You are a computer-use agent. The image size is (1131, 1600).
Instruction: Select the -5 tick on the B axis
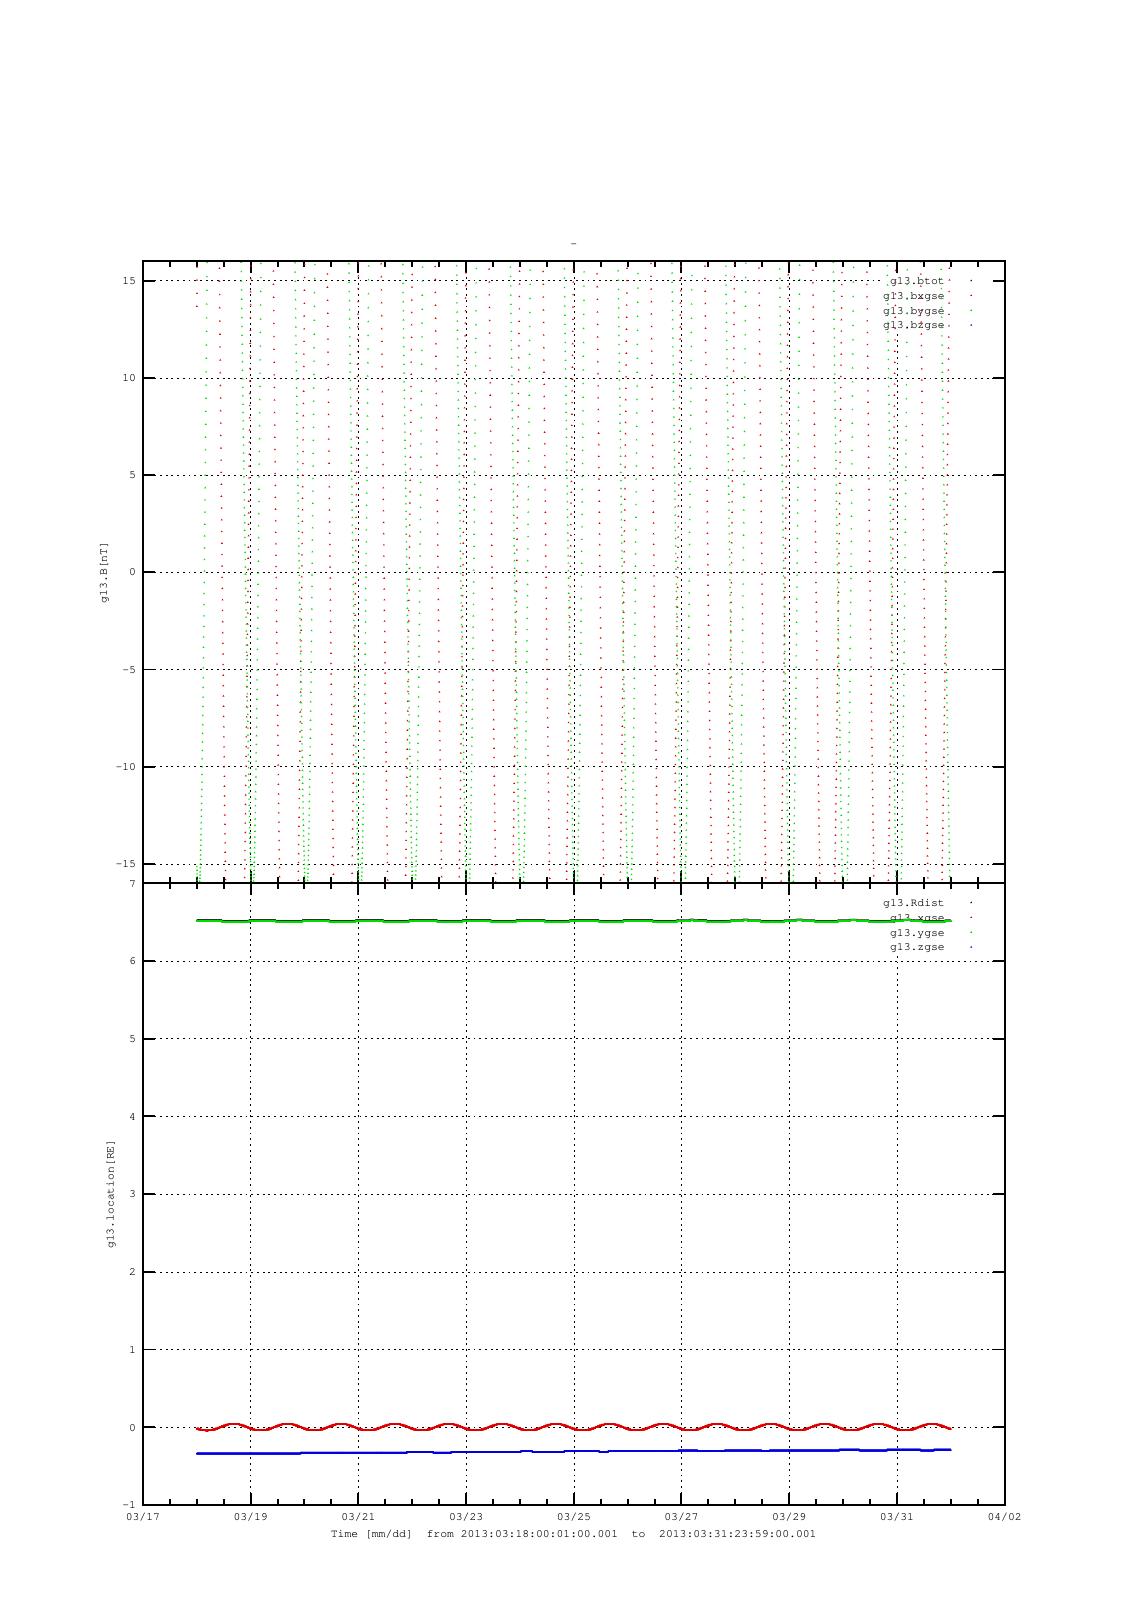coord(129,670)
